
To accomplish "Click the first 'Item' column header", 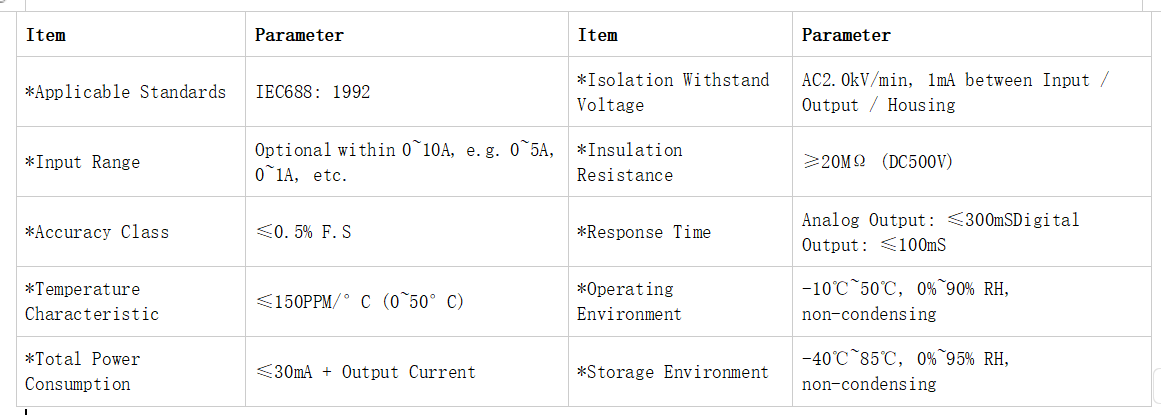I will tap(131, 35).
